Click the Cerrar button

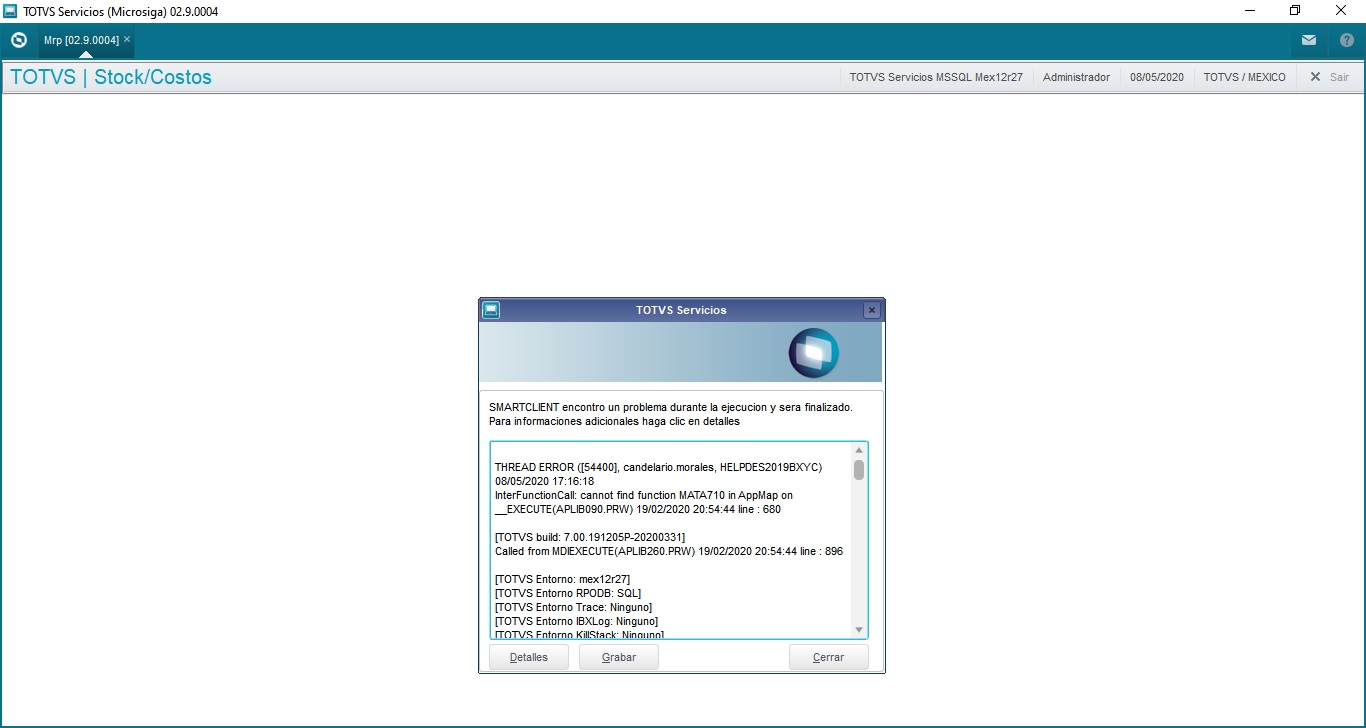pos(828,657)
